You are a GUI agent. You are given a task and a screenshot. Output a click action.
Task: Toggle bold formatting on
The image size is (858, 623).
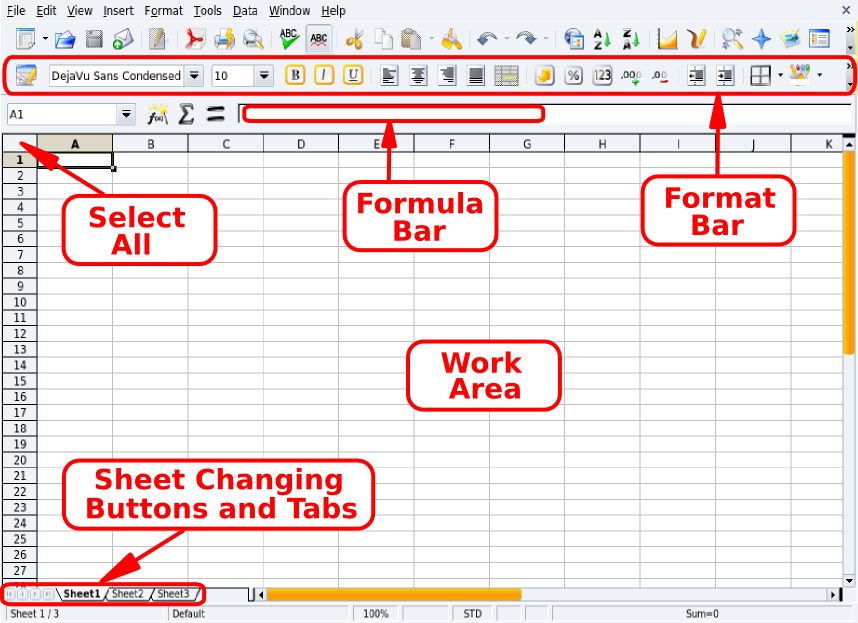point(295,75)
